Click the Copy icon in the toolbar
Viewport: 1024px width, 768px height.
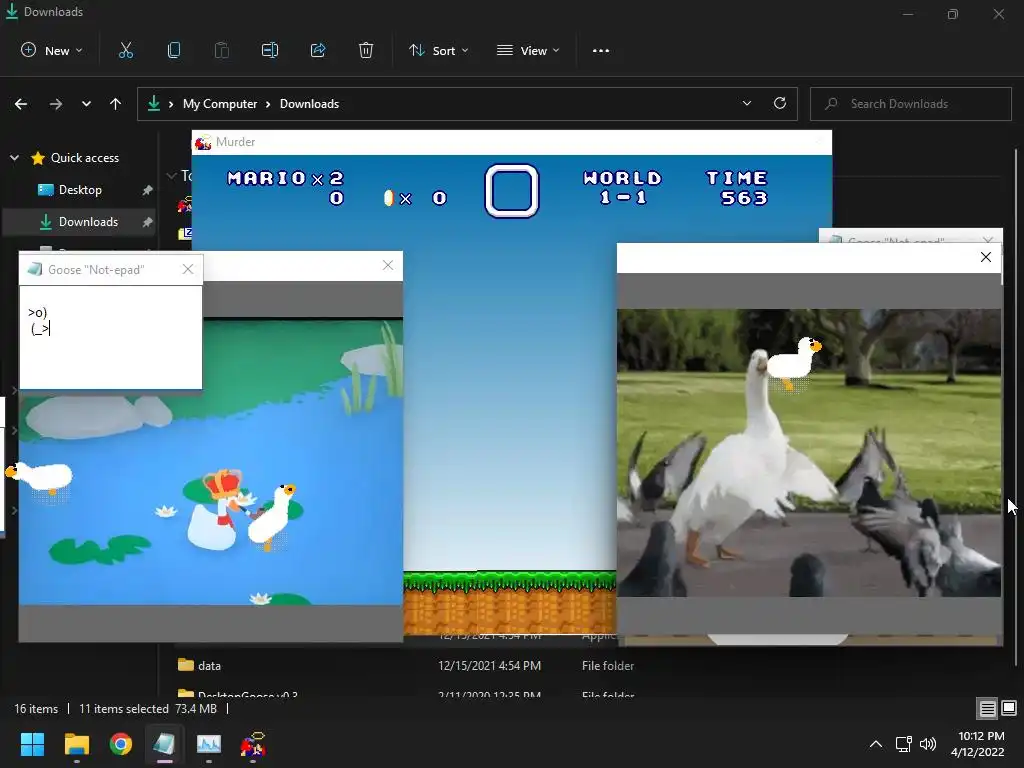click(174, 50)
